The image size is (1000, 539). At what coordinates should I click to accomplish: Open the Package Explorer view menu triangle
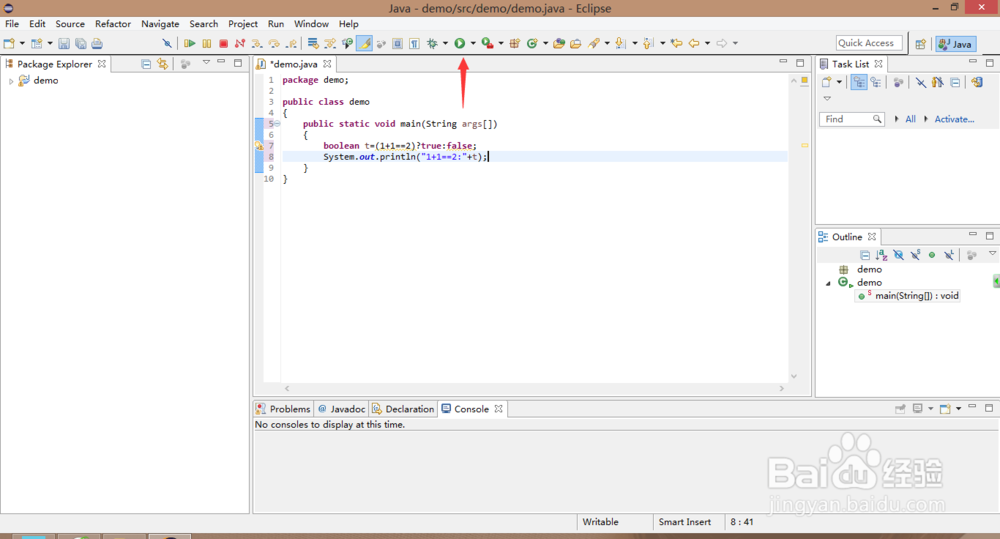coord(206,63)
